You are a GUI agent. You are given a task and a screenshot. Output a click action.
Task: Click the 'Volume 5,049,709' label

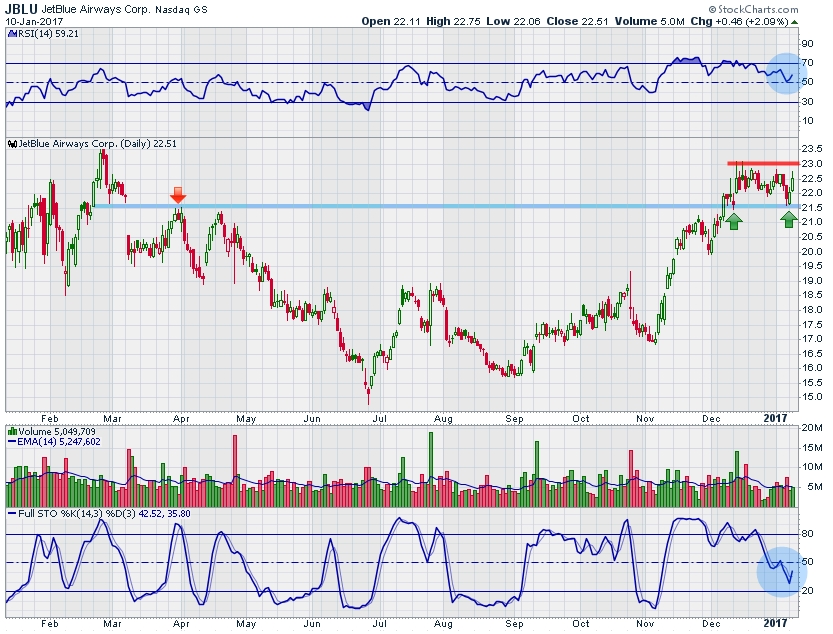click(x=57, y=432)
